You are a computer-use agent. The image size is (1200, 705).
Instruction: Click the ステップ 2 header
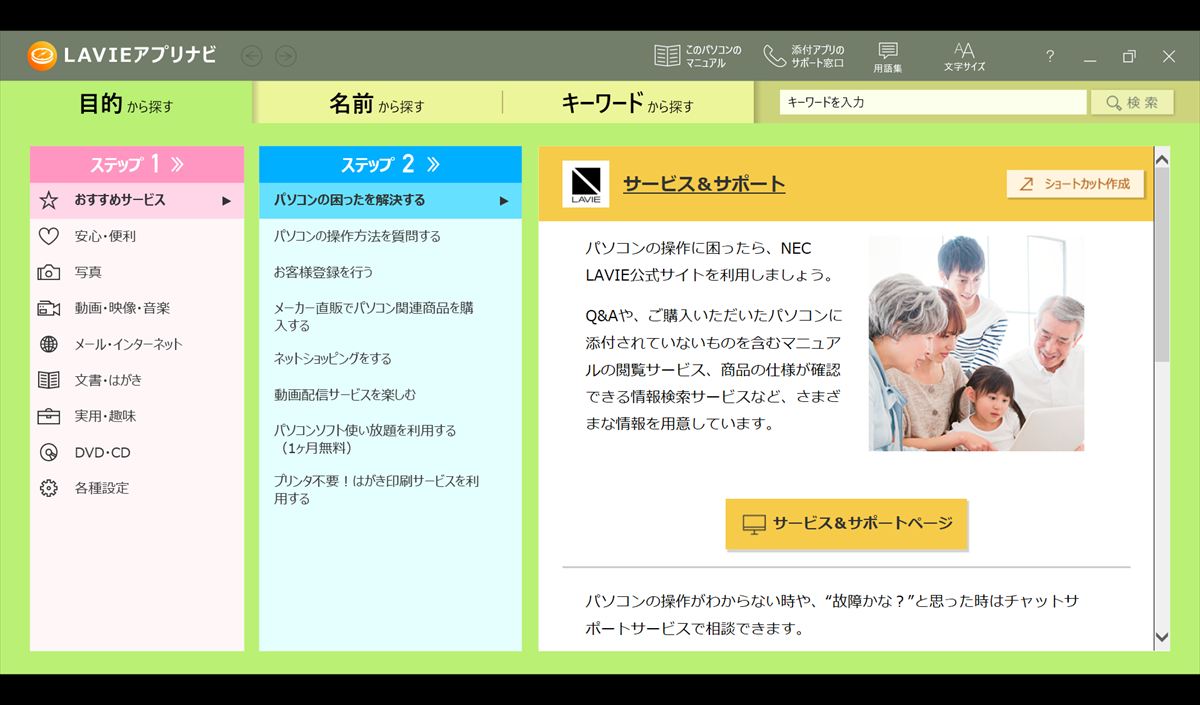coord(390,164)
